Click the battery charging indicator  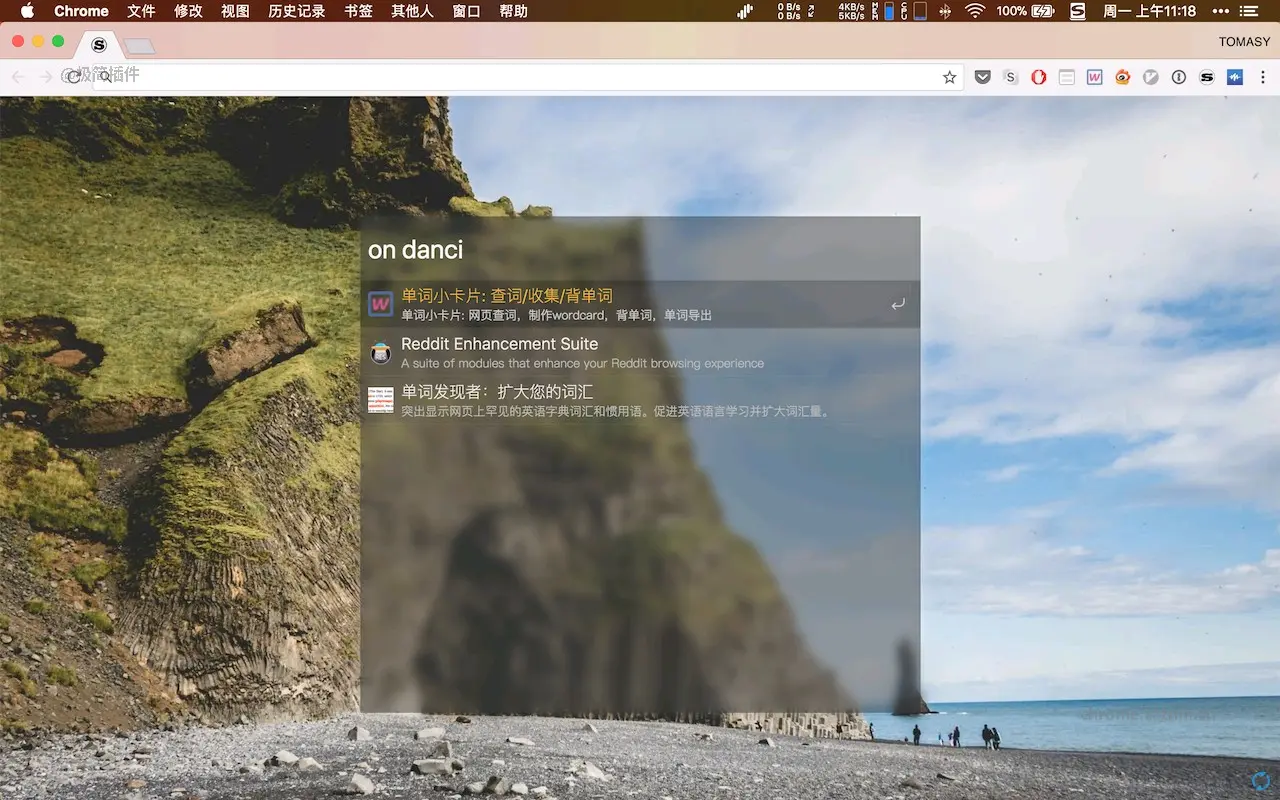tap(1043, 11)
